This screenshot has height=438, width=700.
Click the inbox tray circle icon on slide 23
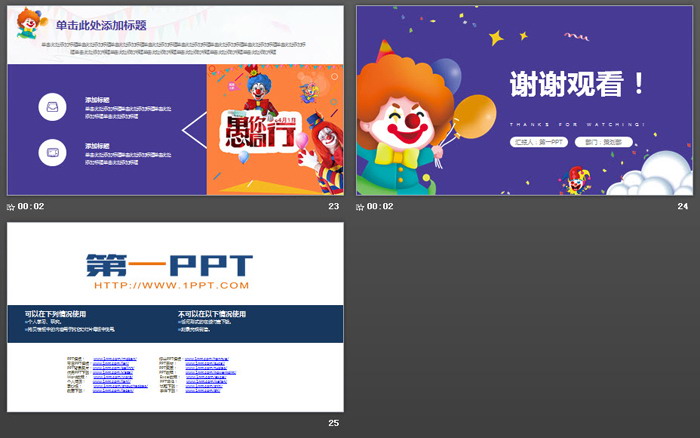(x=52, y=107)
